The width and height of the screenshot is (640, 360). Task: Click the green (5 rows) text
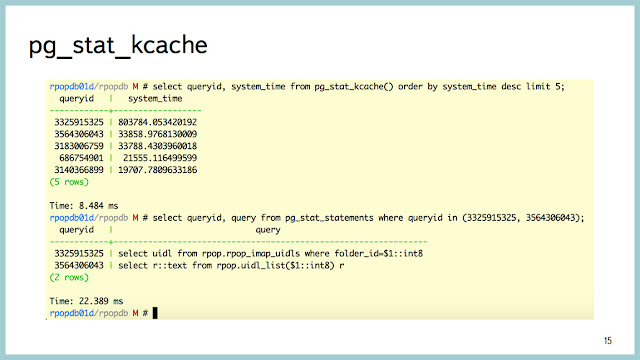[x=69, y=182]
